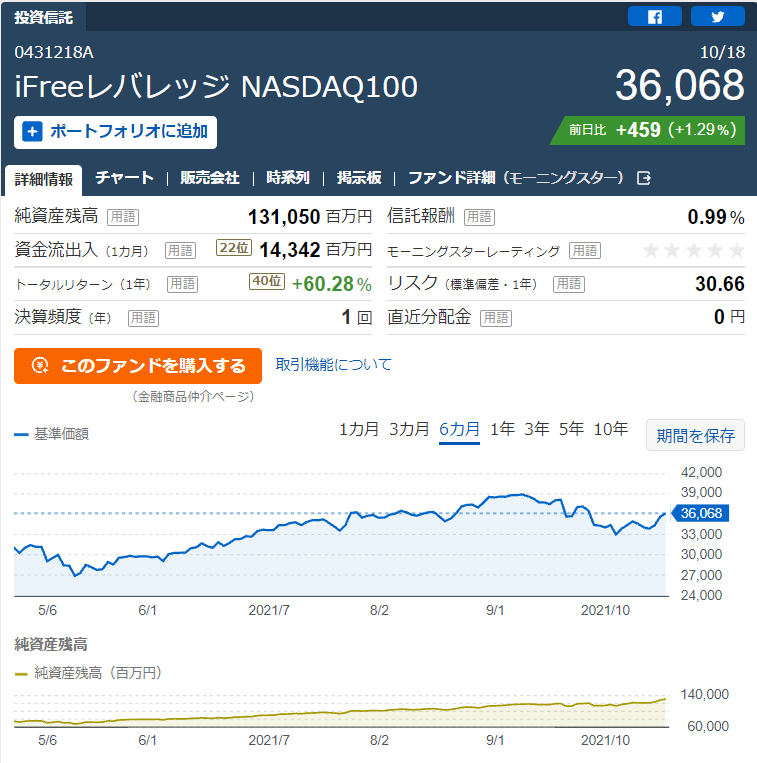The height and width of the screenshot is (763, 757).
Task: Set chart period to 3年
Action: (537, 429)
